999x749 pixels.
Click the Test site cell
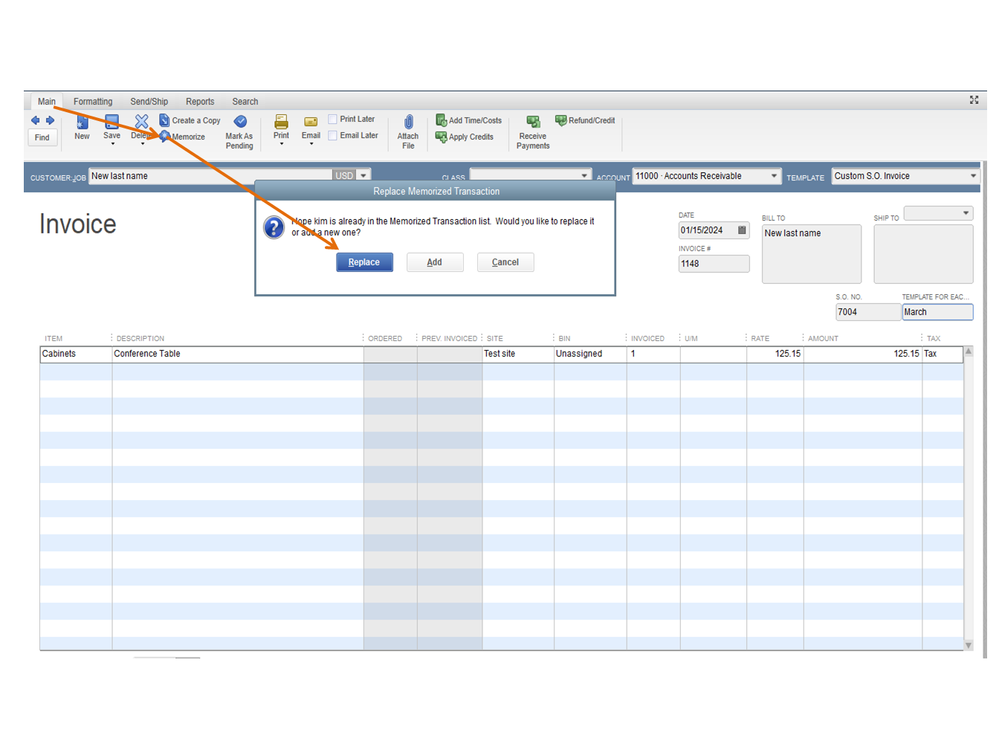click(518, 354)
